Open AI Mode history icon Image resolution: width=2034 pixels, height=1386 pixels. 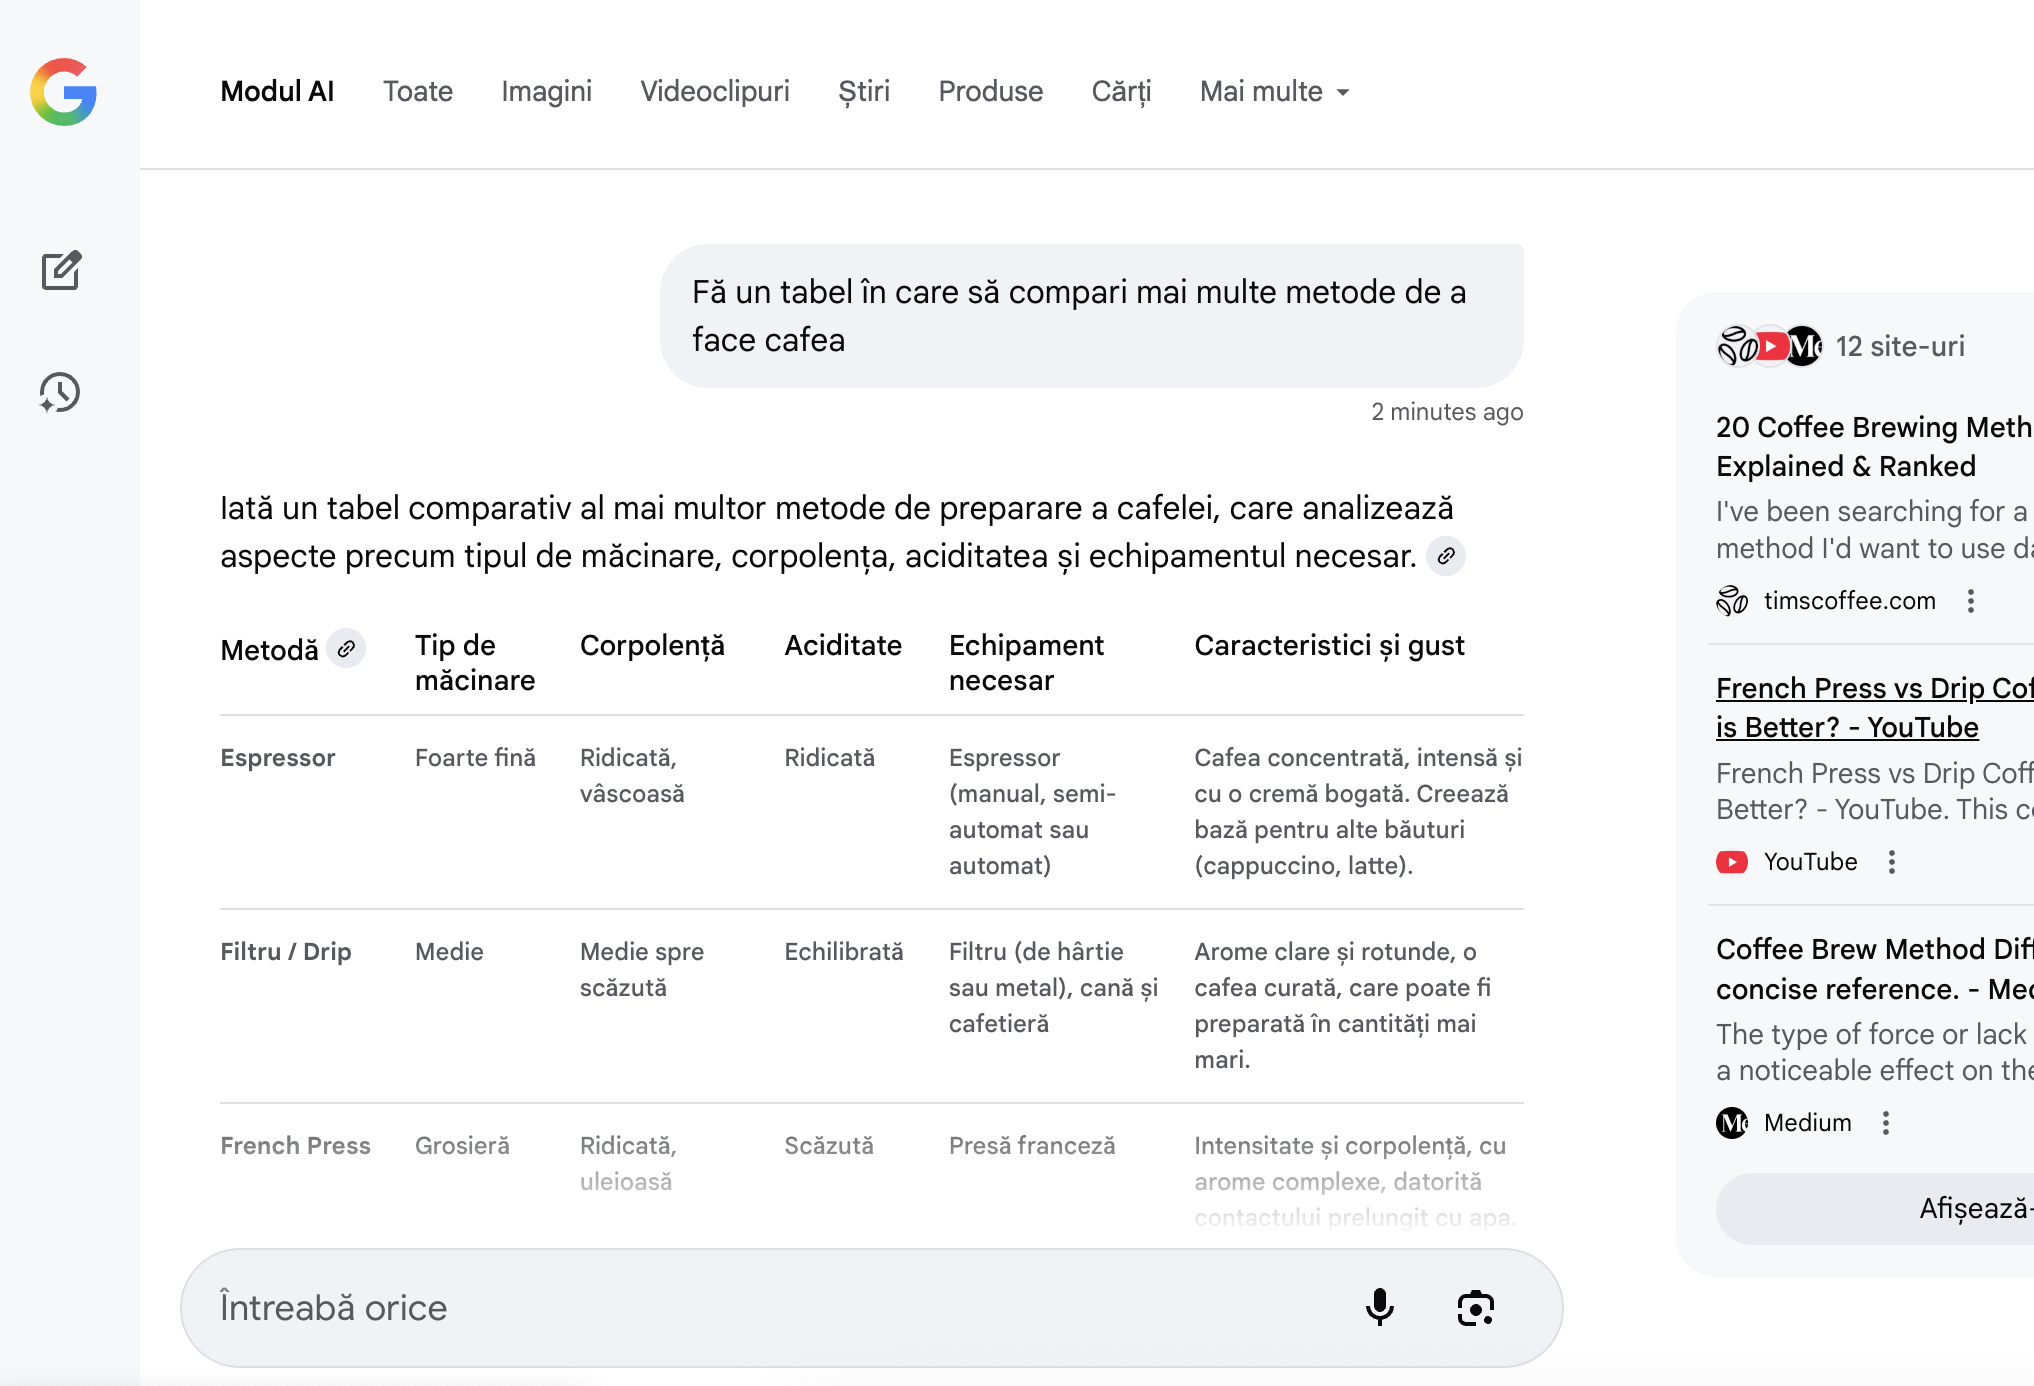pyautogui.click(x=60, y=392)
